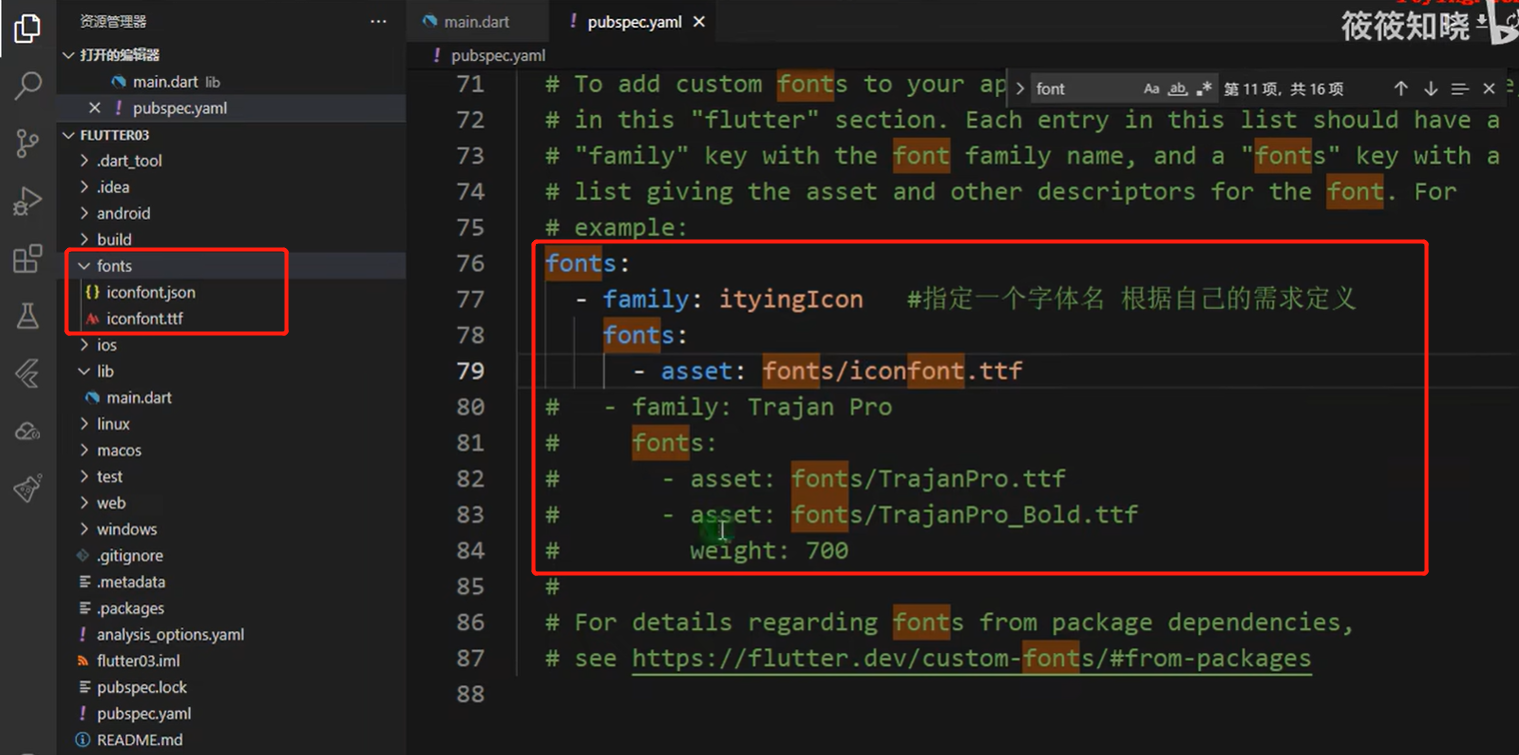The width and height of the screenshot is (1519, 755).
Task: Expand Toggle Replace chevron in find widget
Action: tap(1020, 89)
